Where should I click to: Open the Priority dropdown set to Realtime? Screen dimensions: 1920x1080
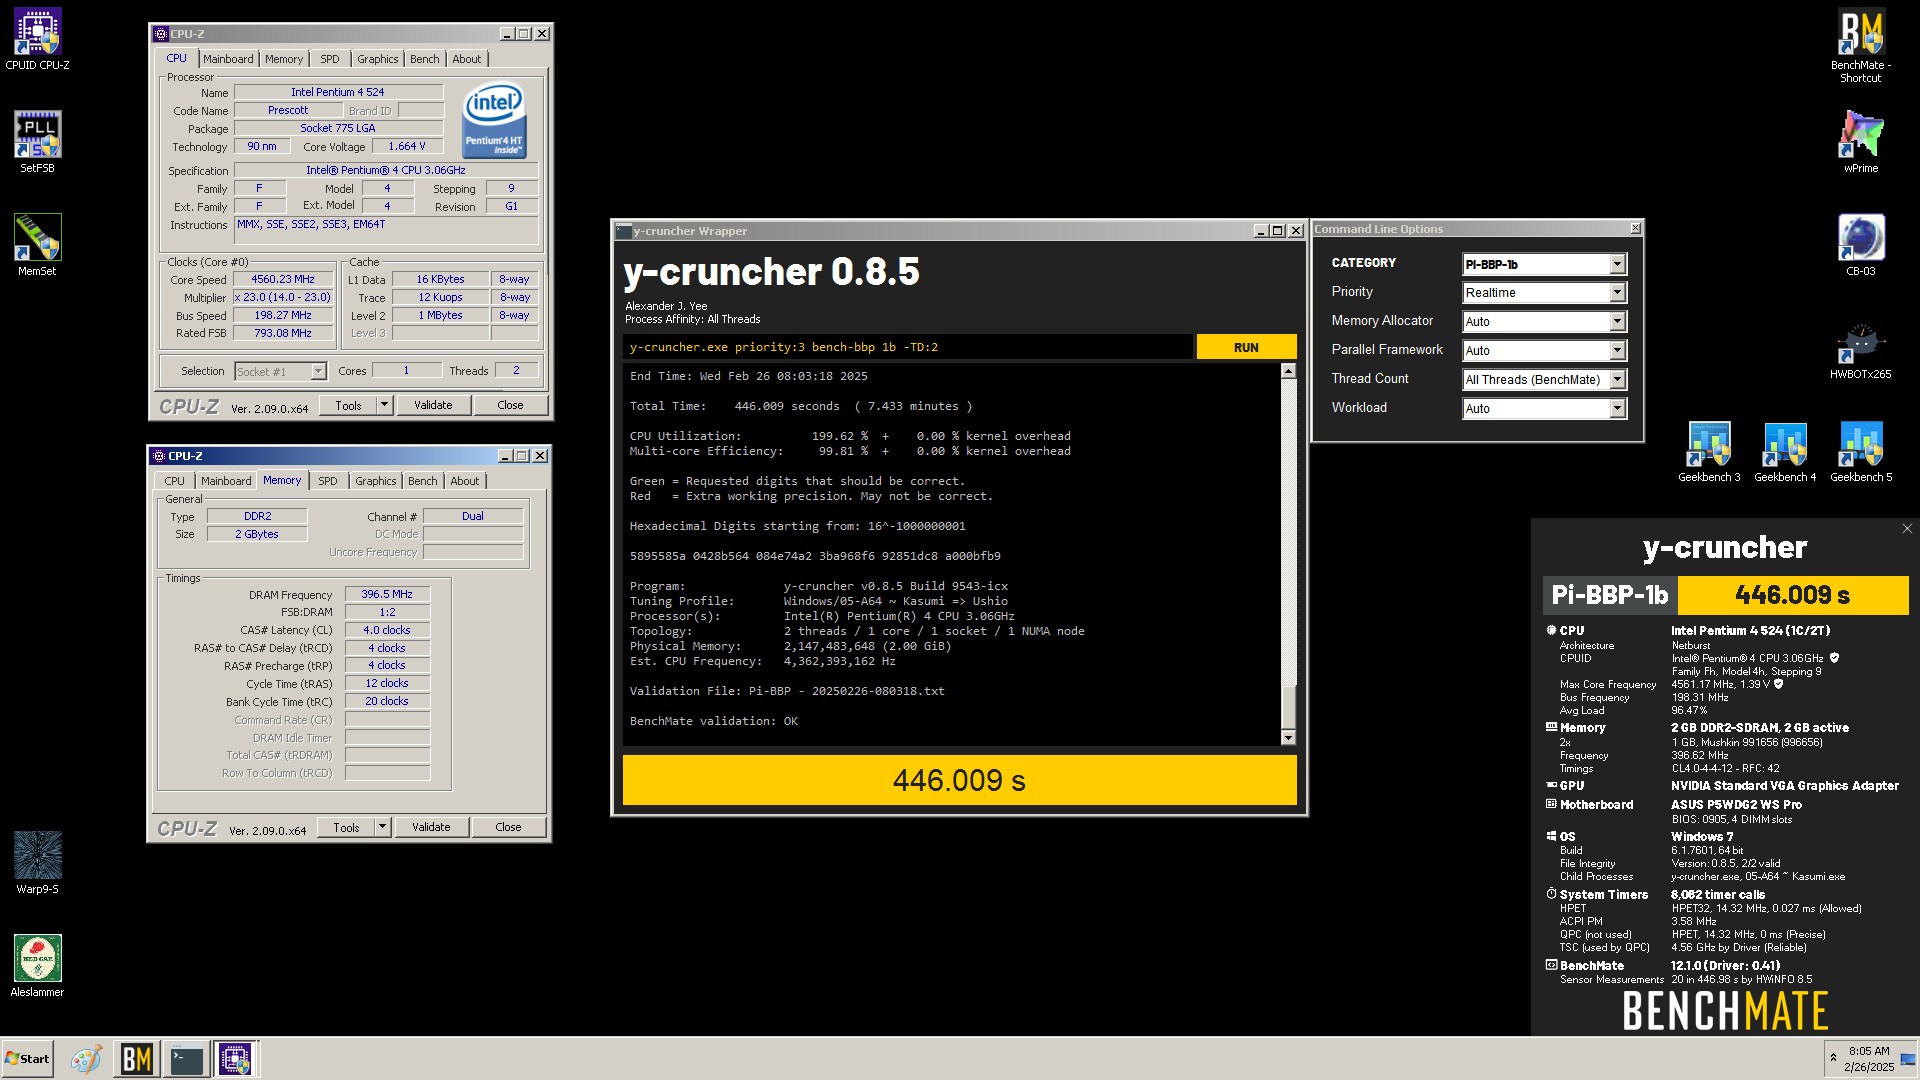[x=1544, y=293]
